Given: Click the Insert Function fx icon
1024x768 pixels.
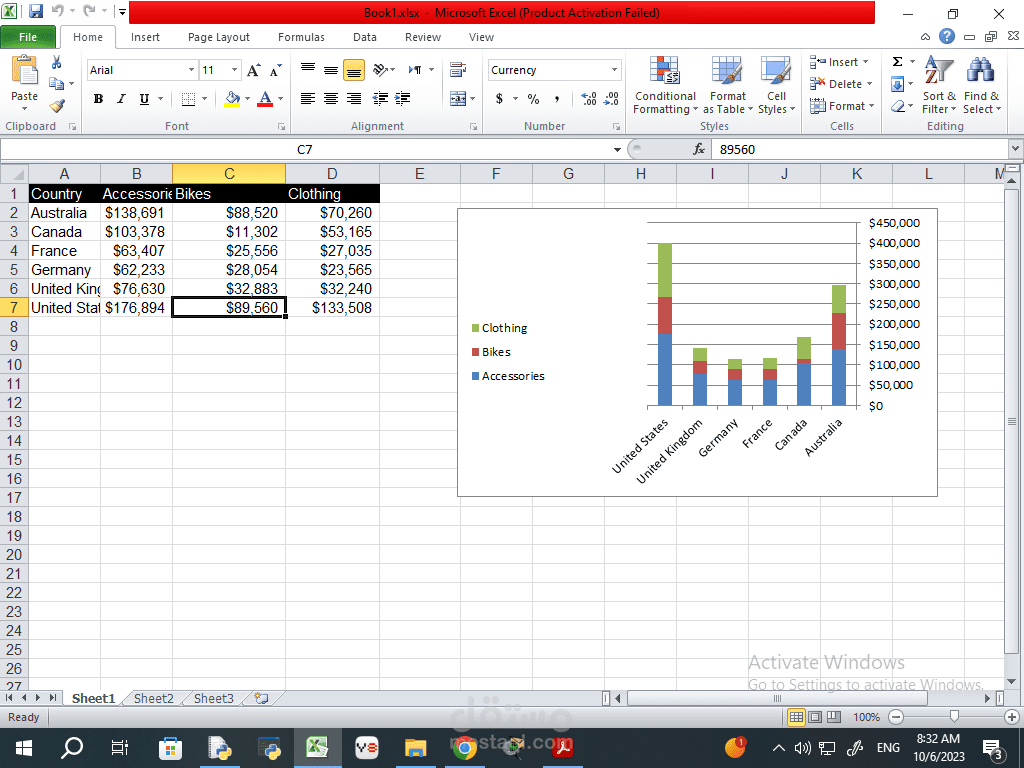Looking at the screenshot, I should click(699, 149).
